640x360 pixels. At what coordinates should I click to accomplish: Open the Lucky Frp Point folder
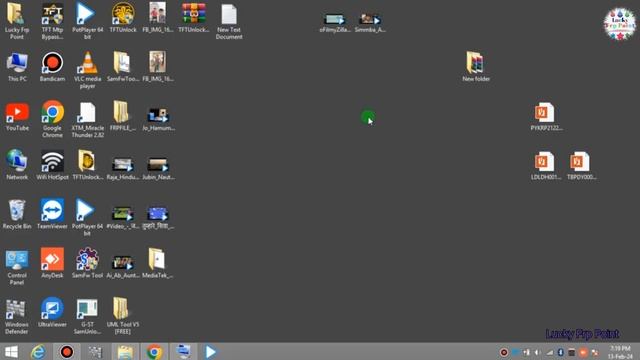click(17, 21)
